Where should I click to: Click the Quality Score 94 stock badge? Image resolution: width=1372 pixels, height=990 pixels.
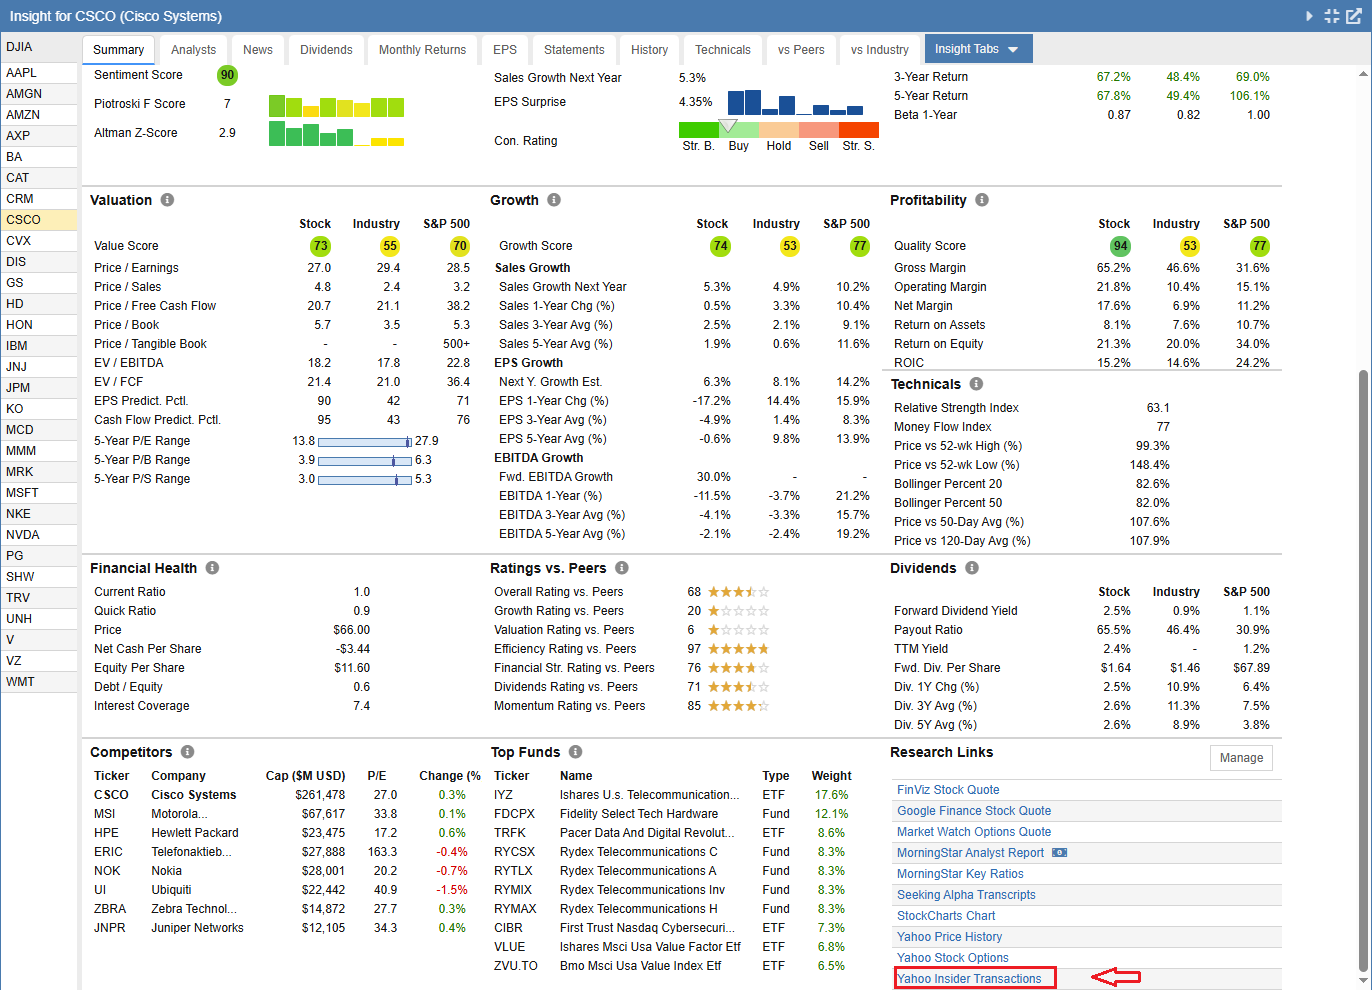[1120, 246]
